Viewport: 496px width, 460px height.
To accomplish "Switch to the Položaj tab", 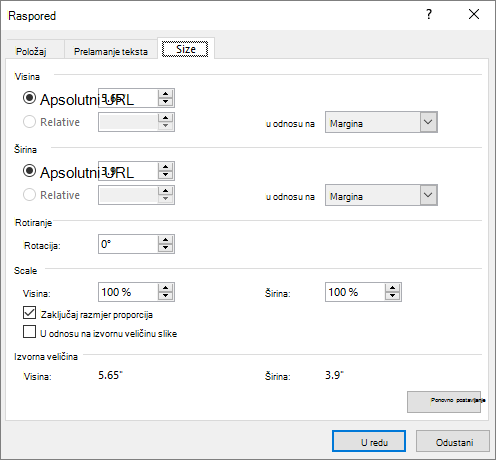I will point(31,52).
